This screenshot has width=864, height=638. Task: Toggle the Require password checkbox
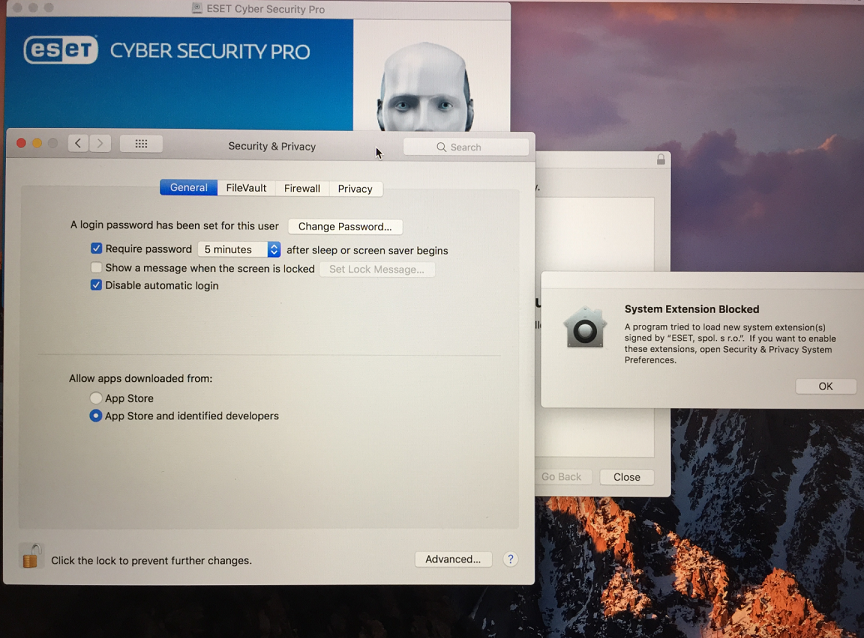[96, 248]
